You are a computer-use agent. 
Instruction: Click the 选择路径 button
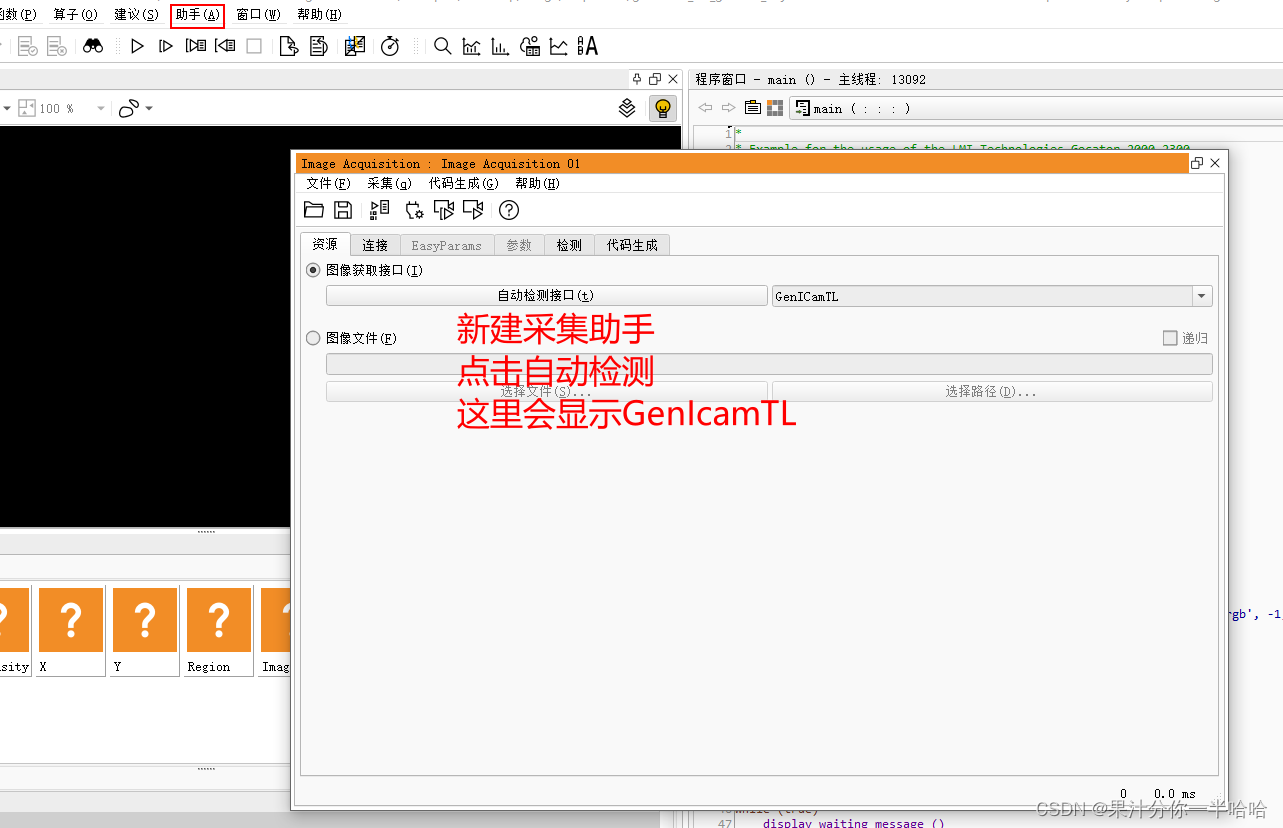(991, 391)
